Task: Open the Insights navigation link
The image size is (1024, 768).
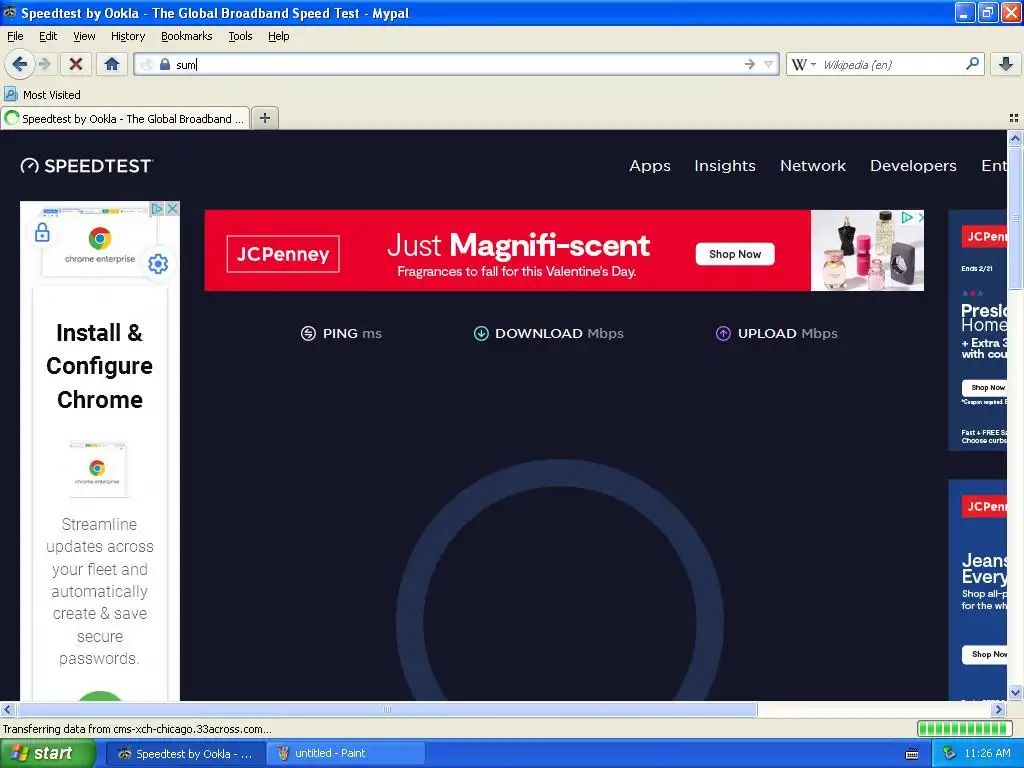Action: (725, 166)
